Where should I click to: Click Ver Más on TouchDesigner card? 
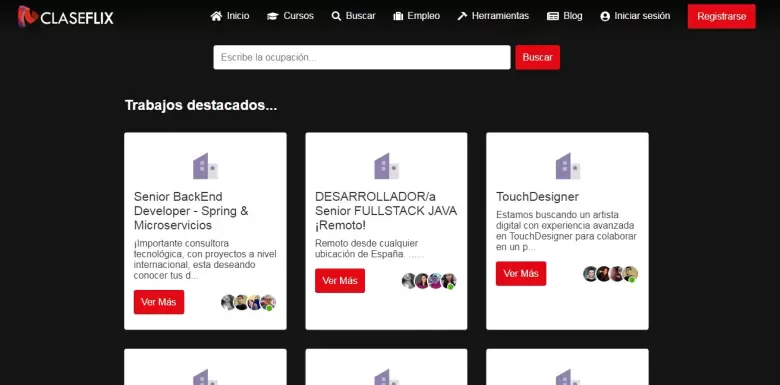pos(521,274)
